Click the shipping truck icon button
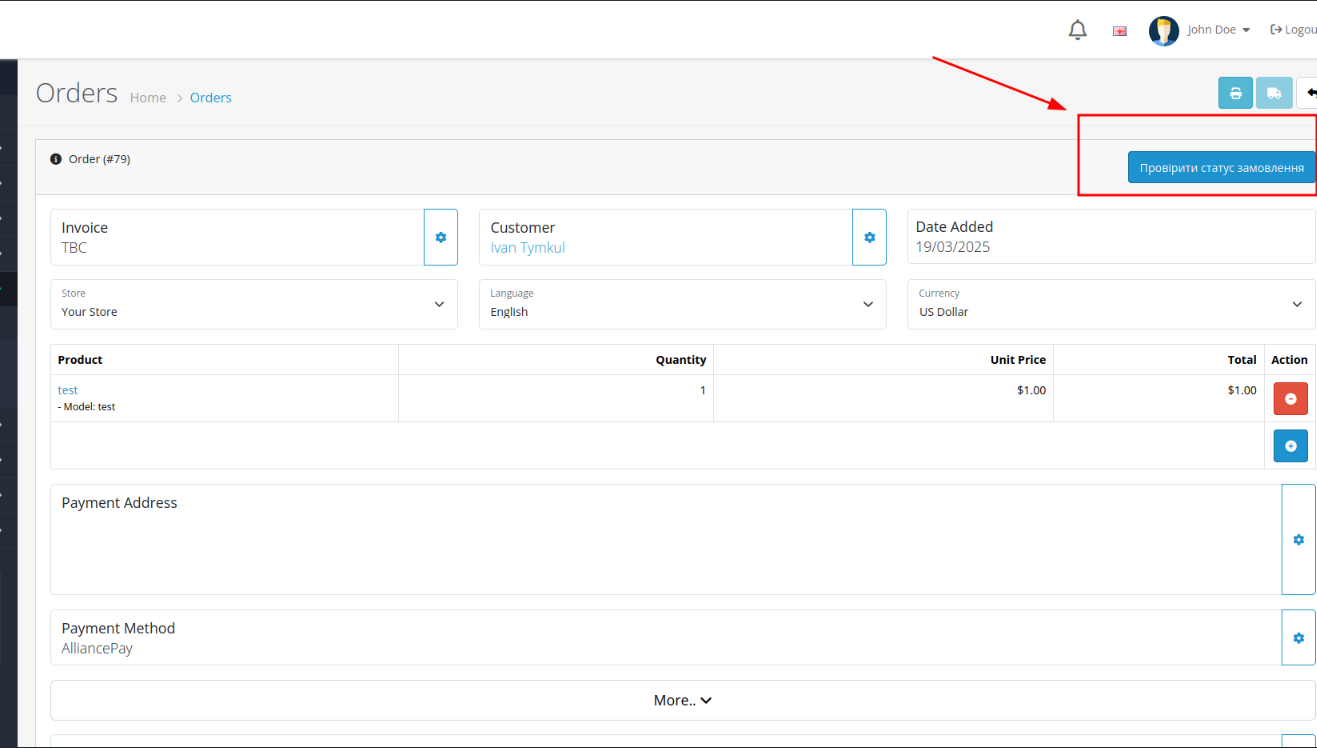 pyautogui.click(x=1274, y=93)
